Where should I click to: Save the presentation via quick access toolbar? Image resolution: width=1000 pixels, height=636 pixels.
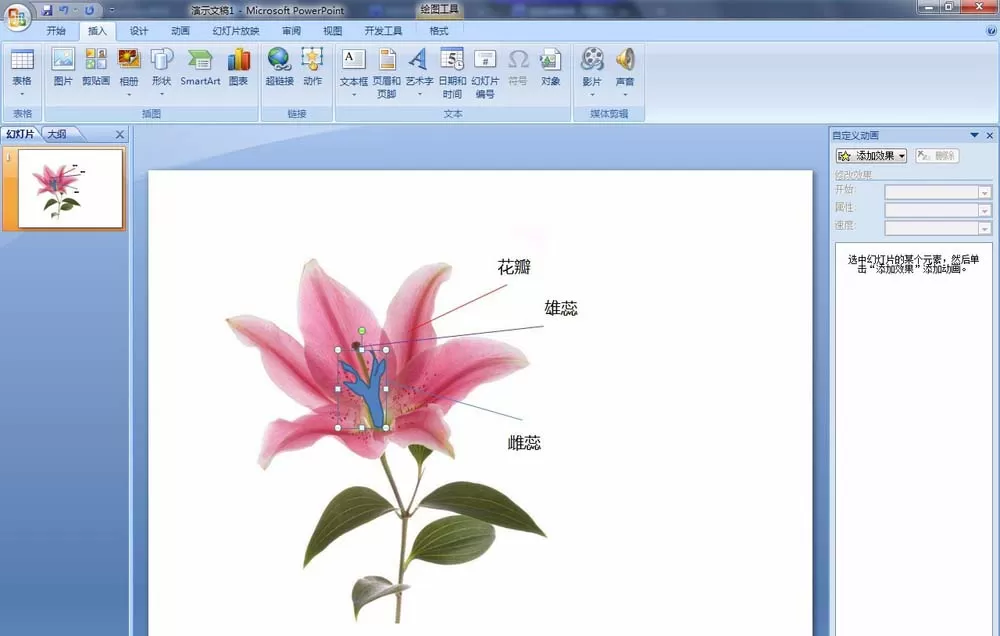pyautogui.click(x=47, y=10)
